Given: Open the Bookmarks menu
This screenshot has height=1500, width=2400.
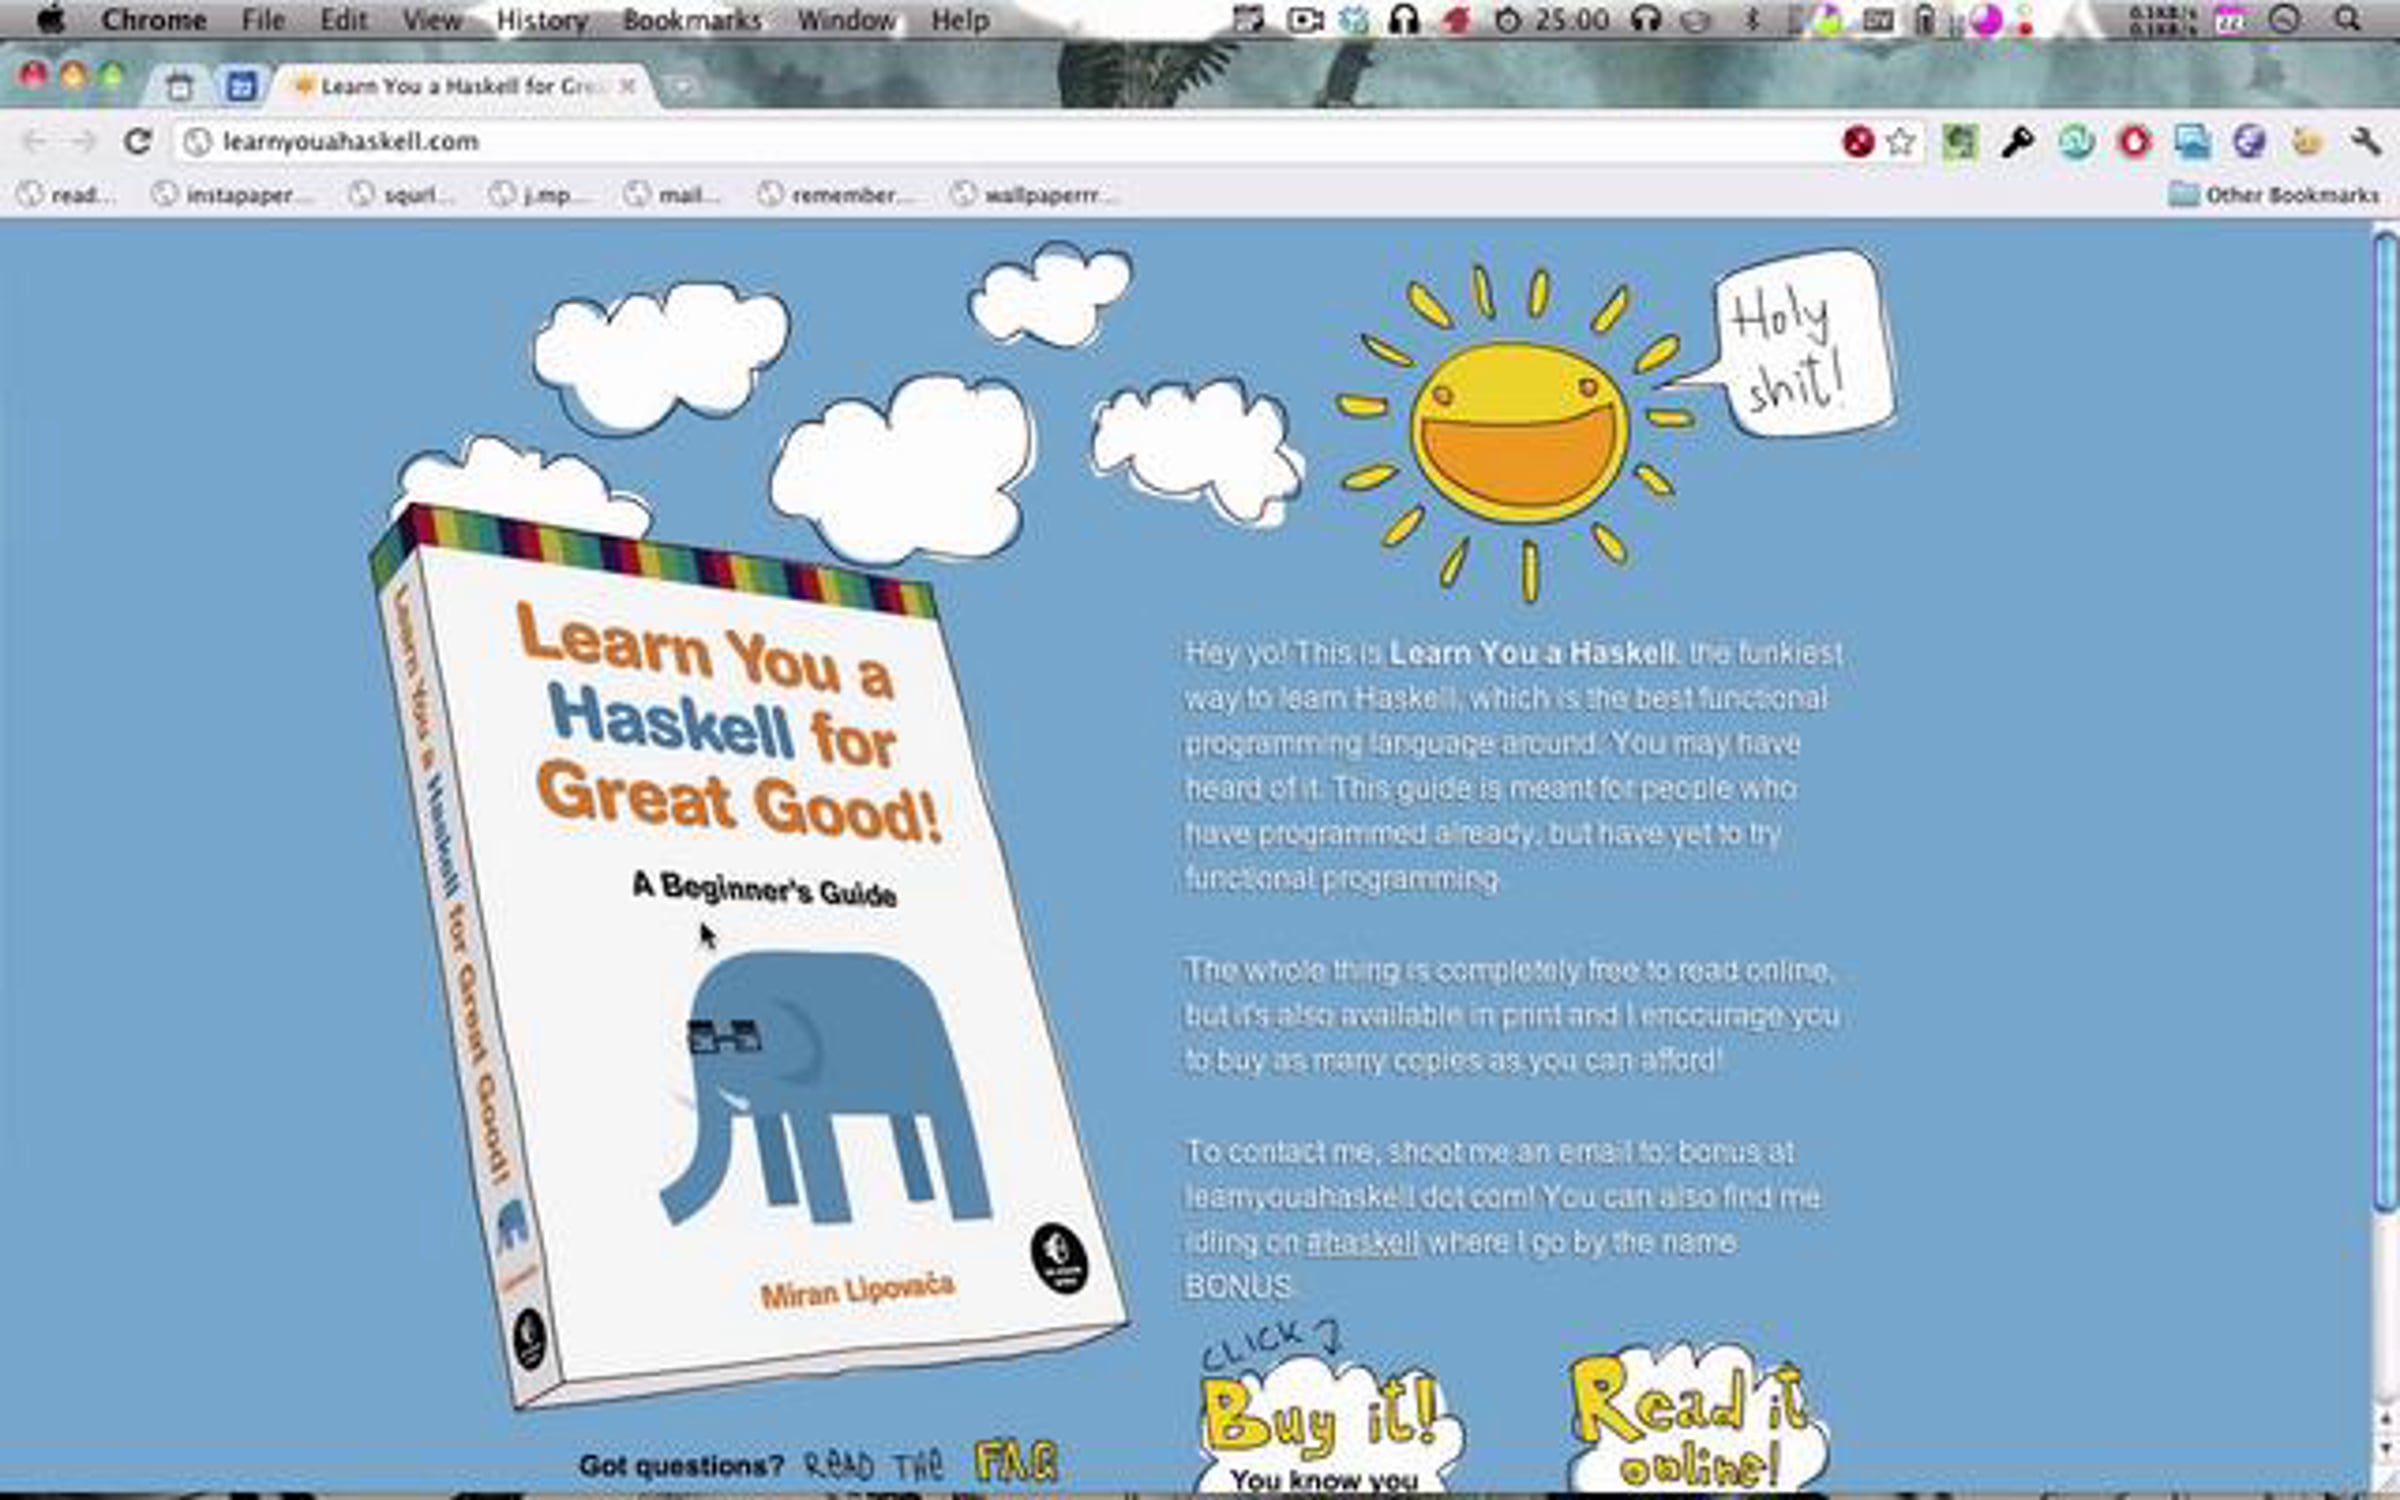Looking at the screenshot, I should [x=692, y=20].
